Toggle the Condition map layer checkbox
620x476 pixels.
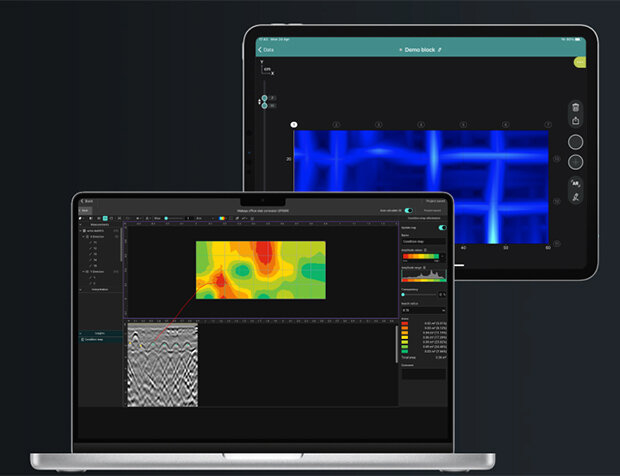pyautogui.click(x=84, y=340)
